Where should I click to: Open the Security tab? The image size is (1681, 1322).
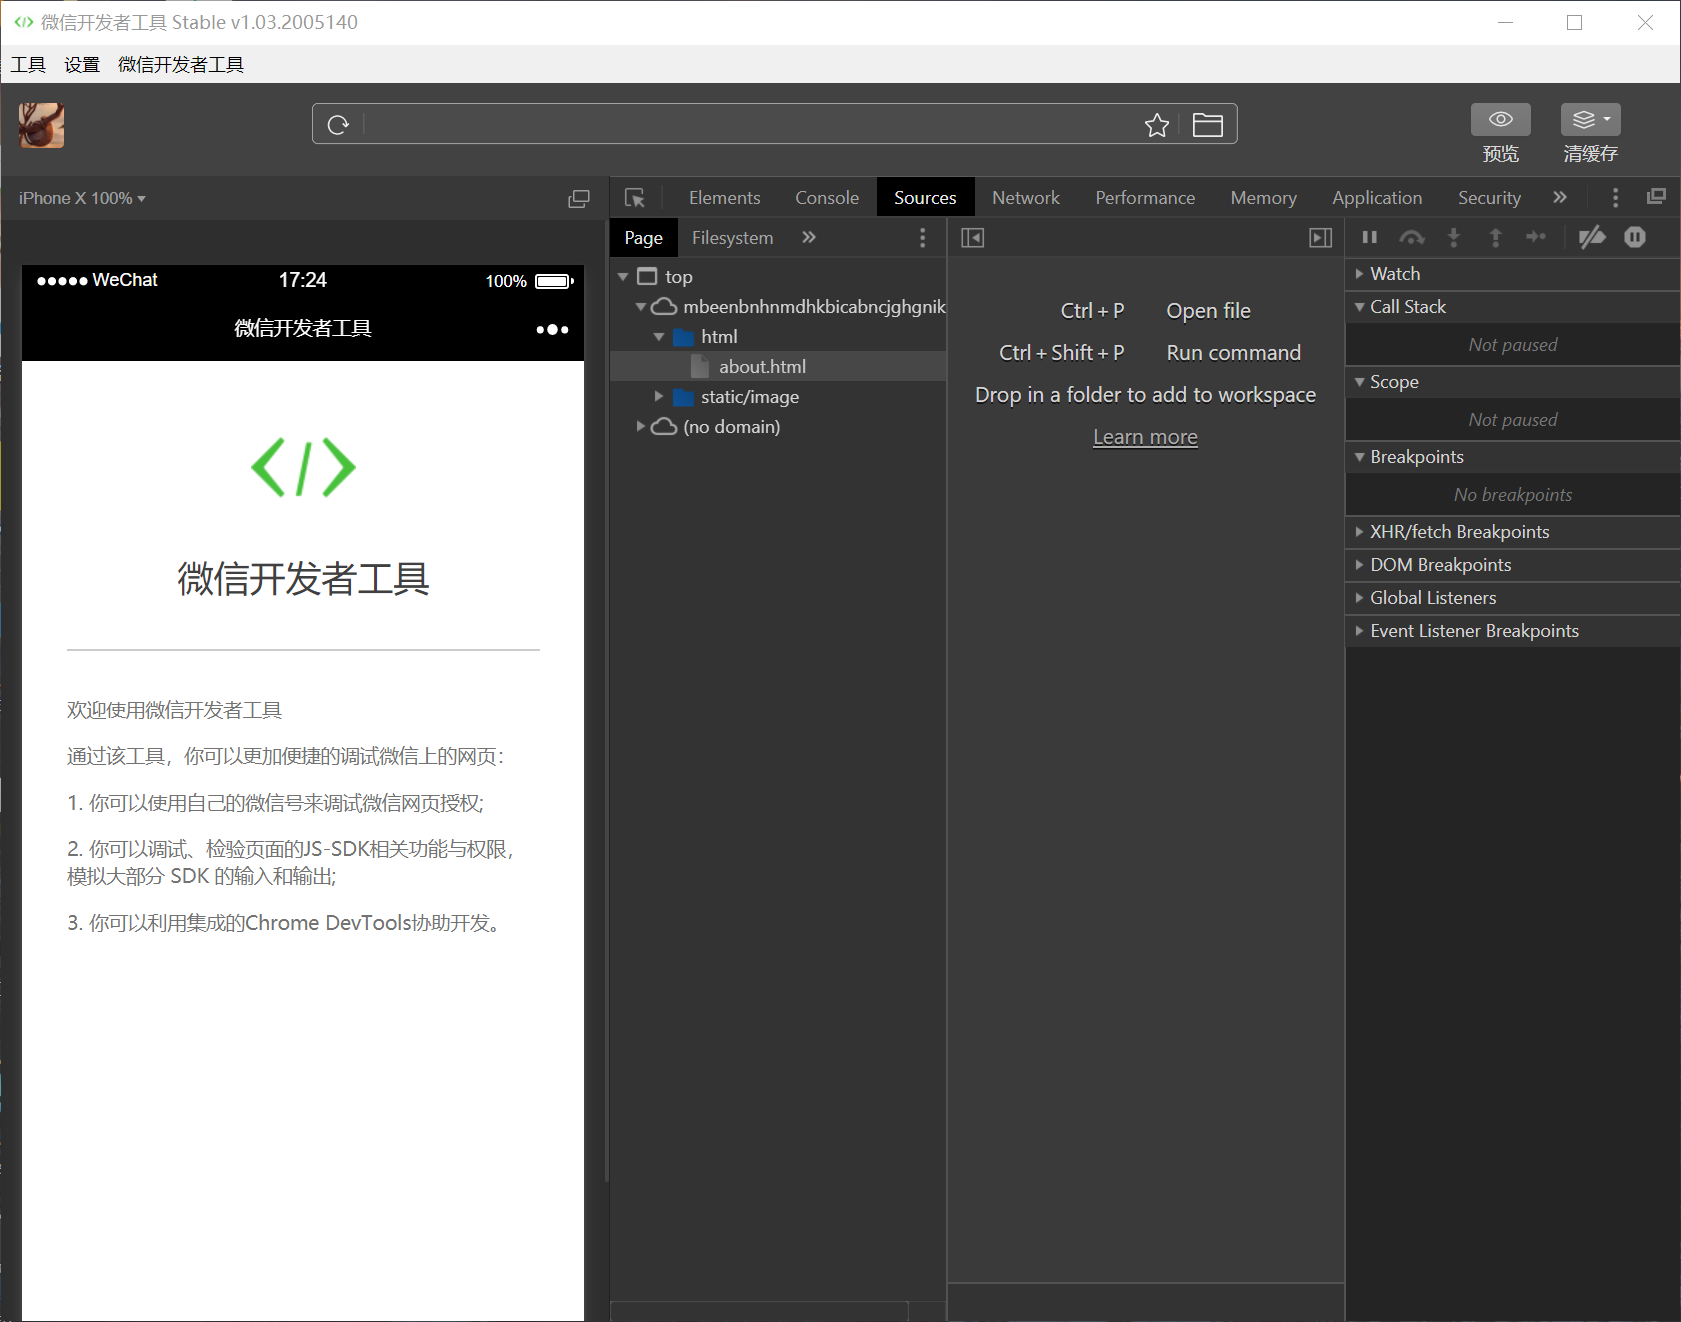point(1489,198)
